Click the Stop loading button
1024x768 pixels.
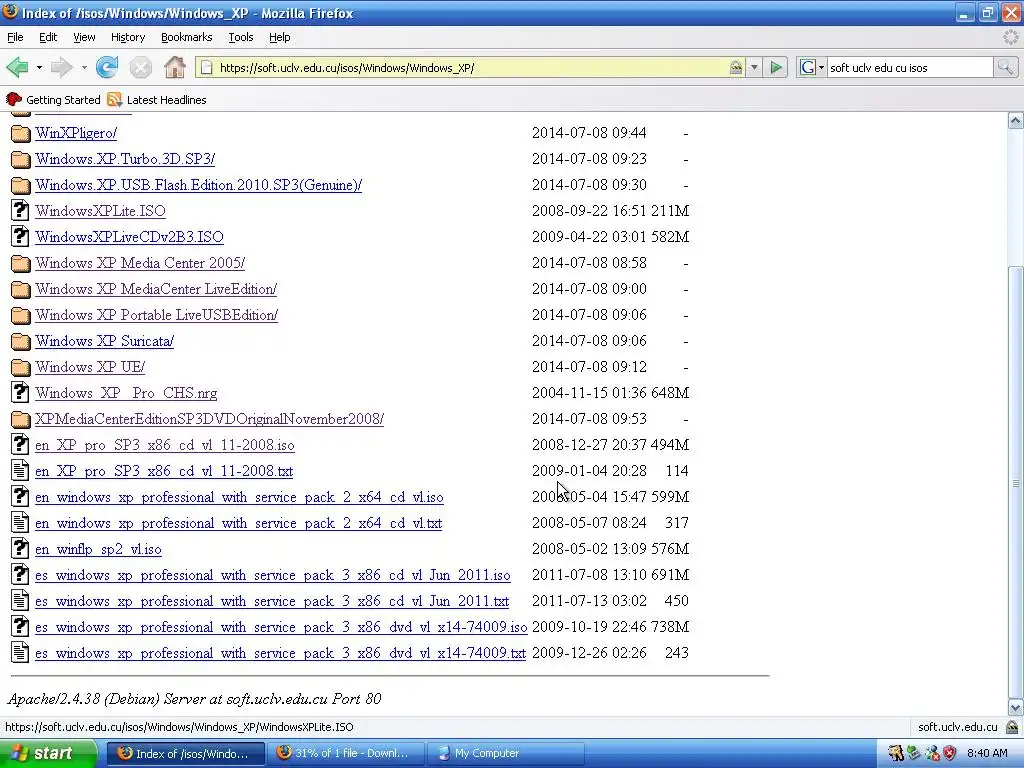tap(140, 67)
